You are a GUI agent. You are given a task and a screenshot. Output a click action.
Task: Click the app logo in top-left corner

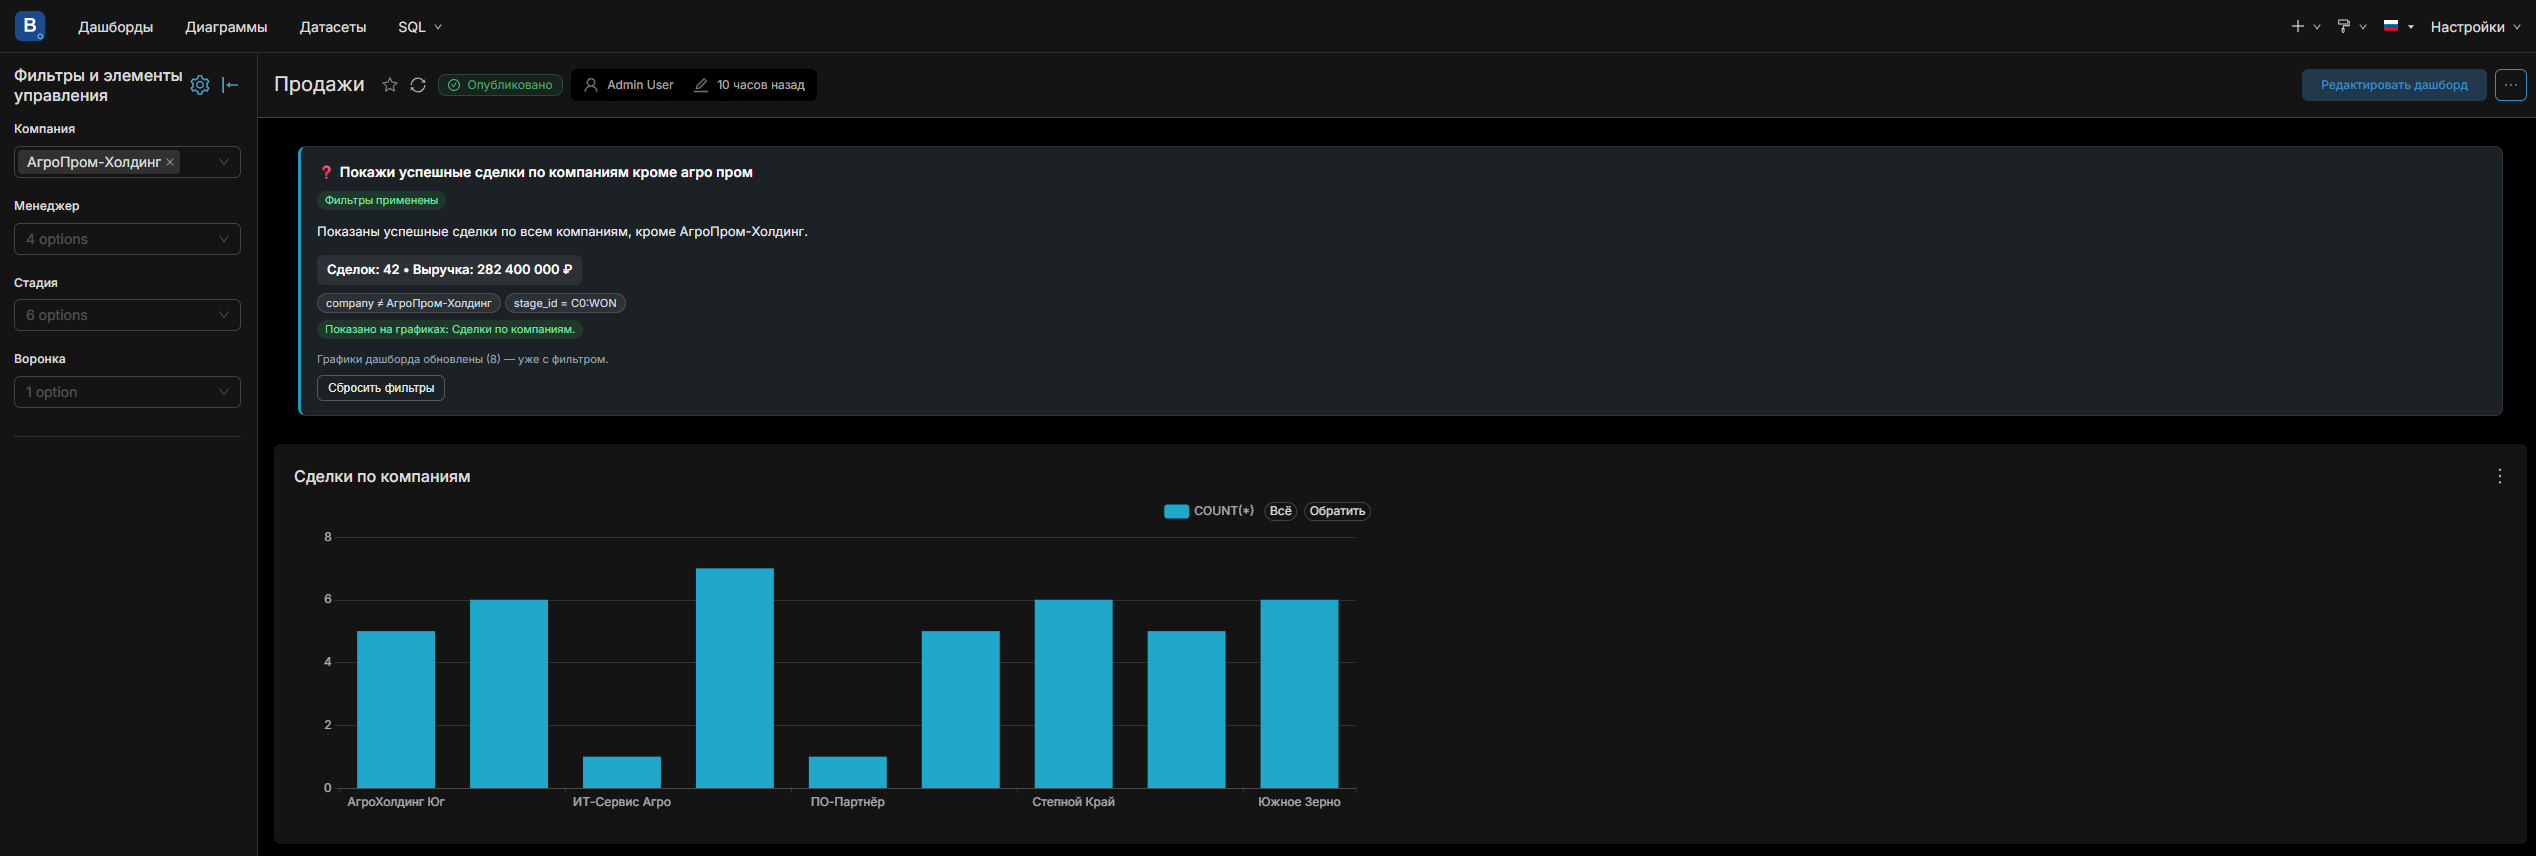(x=30, y=26)
